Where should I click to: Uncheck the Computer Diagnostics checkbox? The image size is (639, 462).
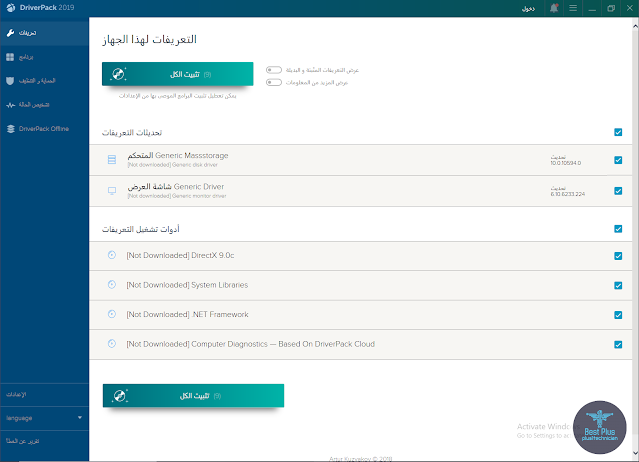click(x=618, y=345)
